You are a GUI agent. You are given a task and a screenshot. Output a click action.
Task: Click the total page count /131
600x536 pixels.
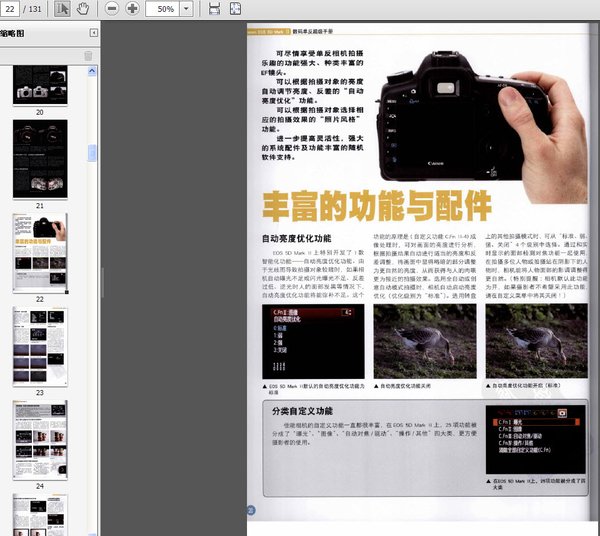pos(33,9)
